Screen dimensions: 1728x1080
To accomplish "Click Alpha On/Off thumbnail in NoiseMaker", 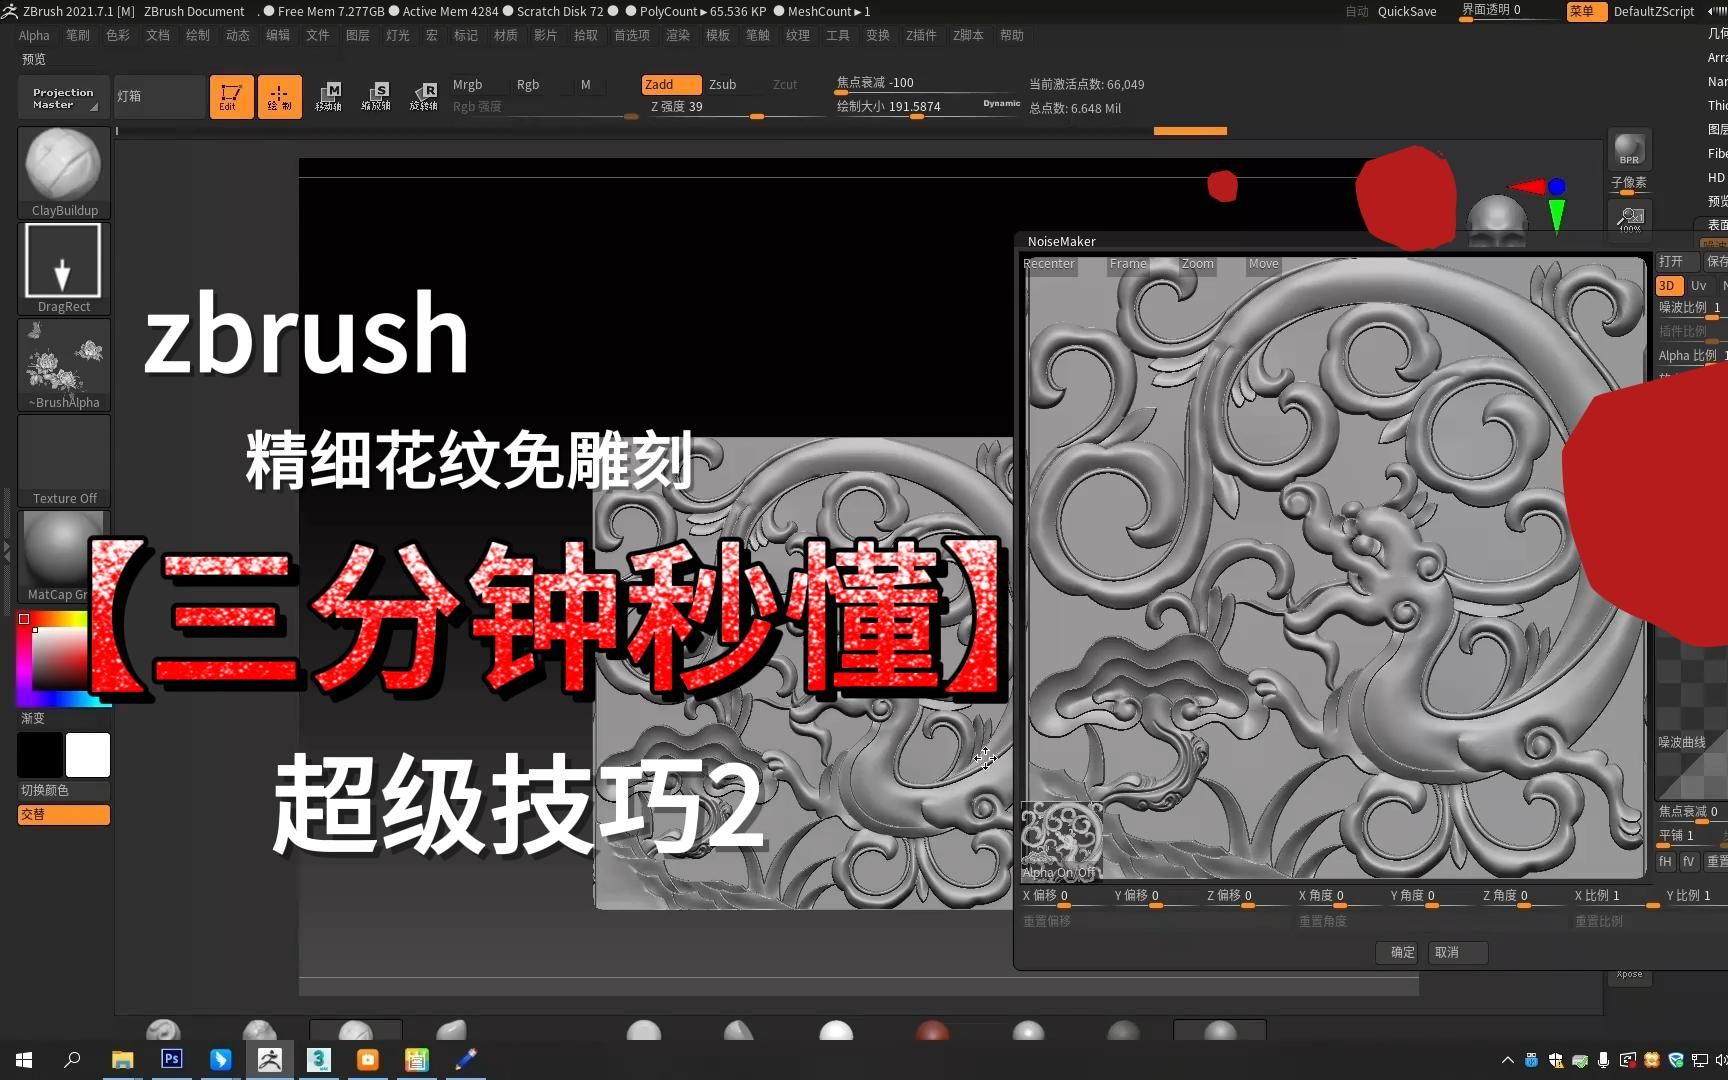I will tap(1061, 842).
